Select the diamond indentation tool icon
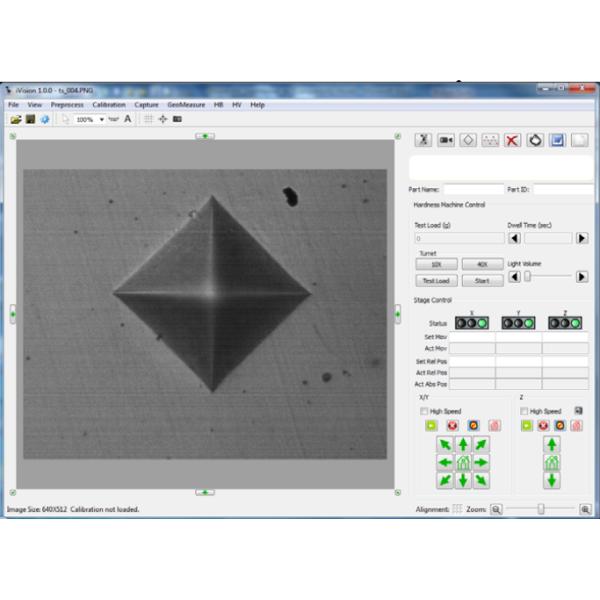Image resolution: width=600 pixels, height=600 pixels. (467, 141)
